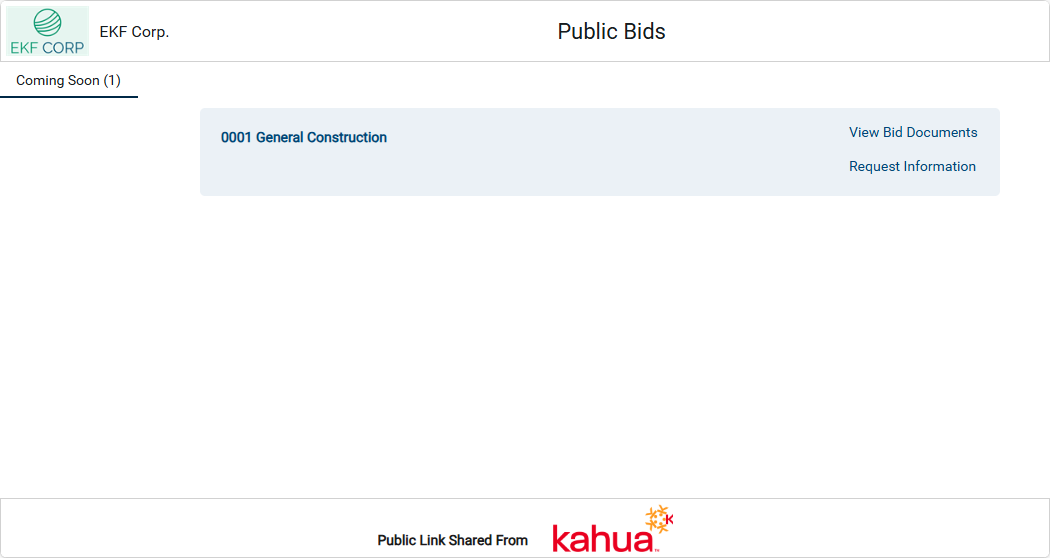1050x558 pixels.
Task: Click the word "Documents" in the bid link
Action: [x=942, y=132]
